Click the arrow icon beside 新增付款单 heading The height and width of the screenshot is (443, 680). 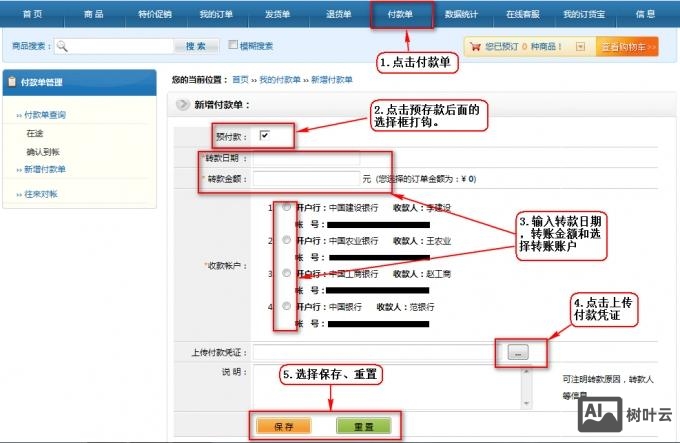(183, 104)
